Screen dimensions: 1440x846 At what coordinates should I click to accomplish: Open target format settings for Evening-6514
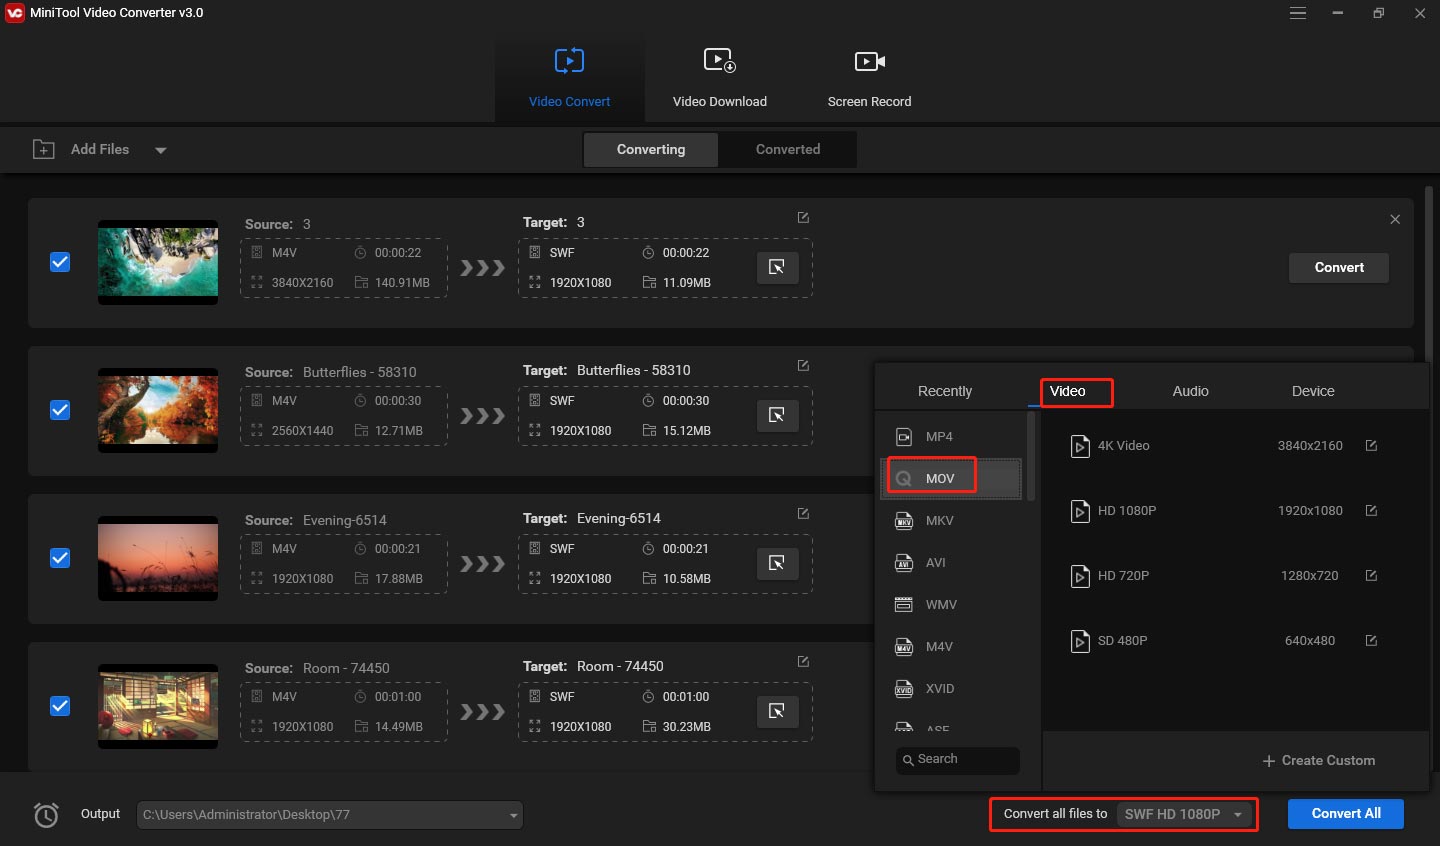pyautogui.click(x=777, y=563)
